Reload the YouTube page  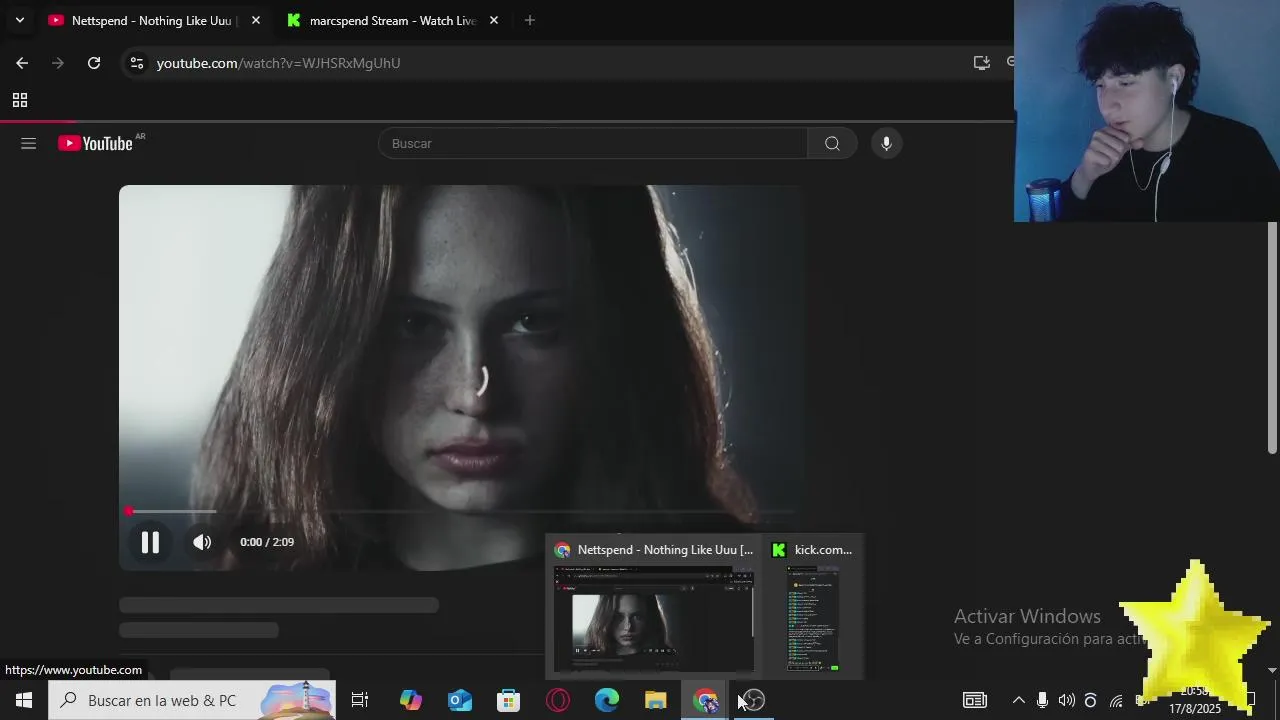point(94,63)
